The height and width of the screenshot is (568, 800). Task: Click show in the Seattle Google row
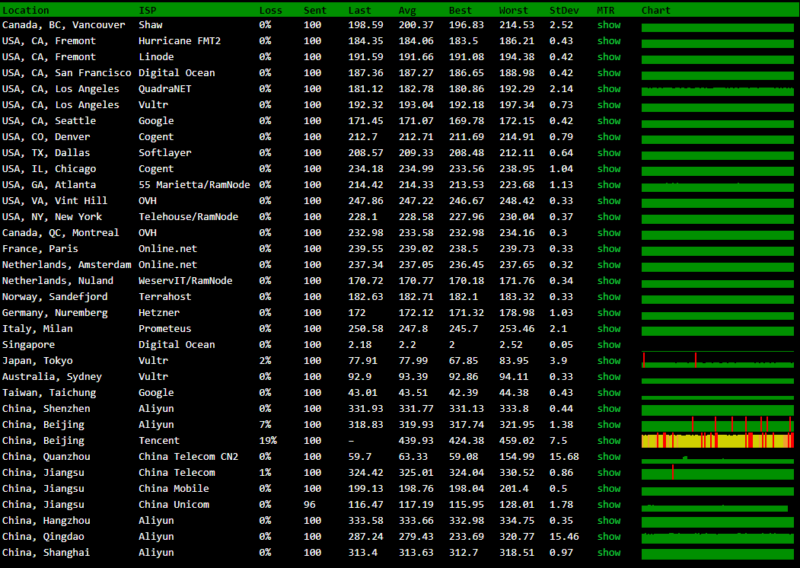[x=608, y=120]
